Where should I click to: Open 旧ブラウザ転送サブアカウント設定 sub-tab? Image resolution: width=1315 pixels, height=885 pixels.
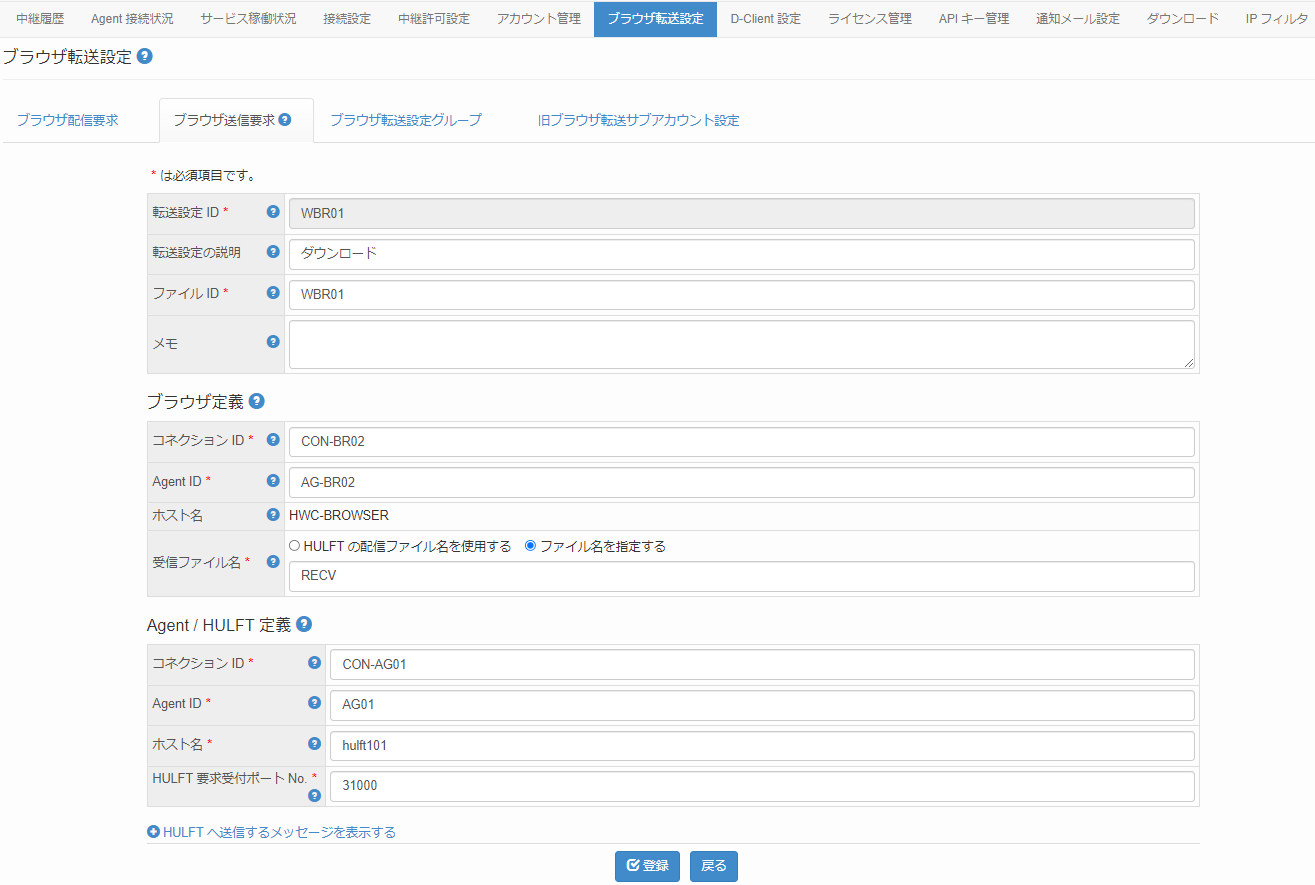pos(638,120)
